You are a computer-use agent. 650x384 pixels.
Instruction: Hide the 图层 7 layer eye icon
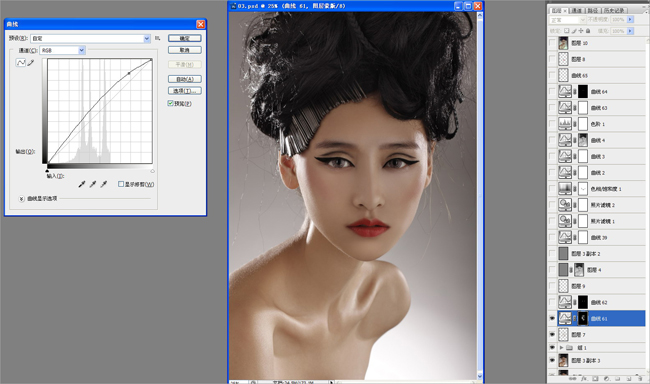point(552,334)
